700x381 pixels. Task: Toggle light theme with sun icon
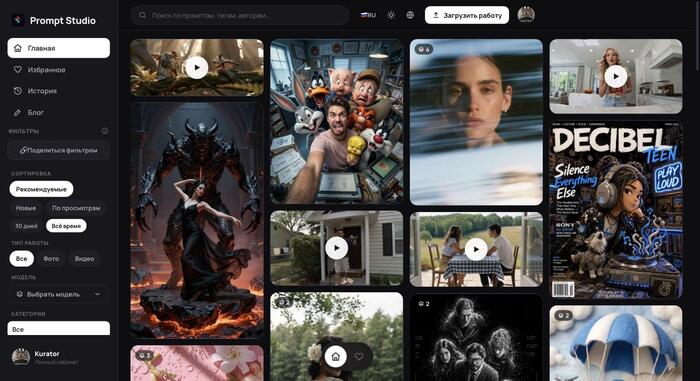pyautogui.click(x=391, y=15)
